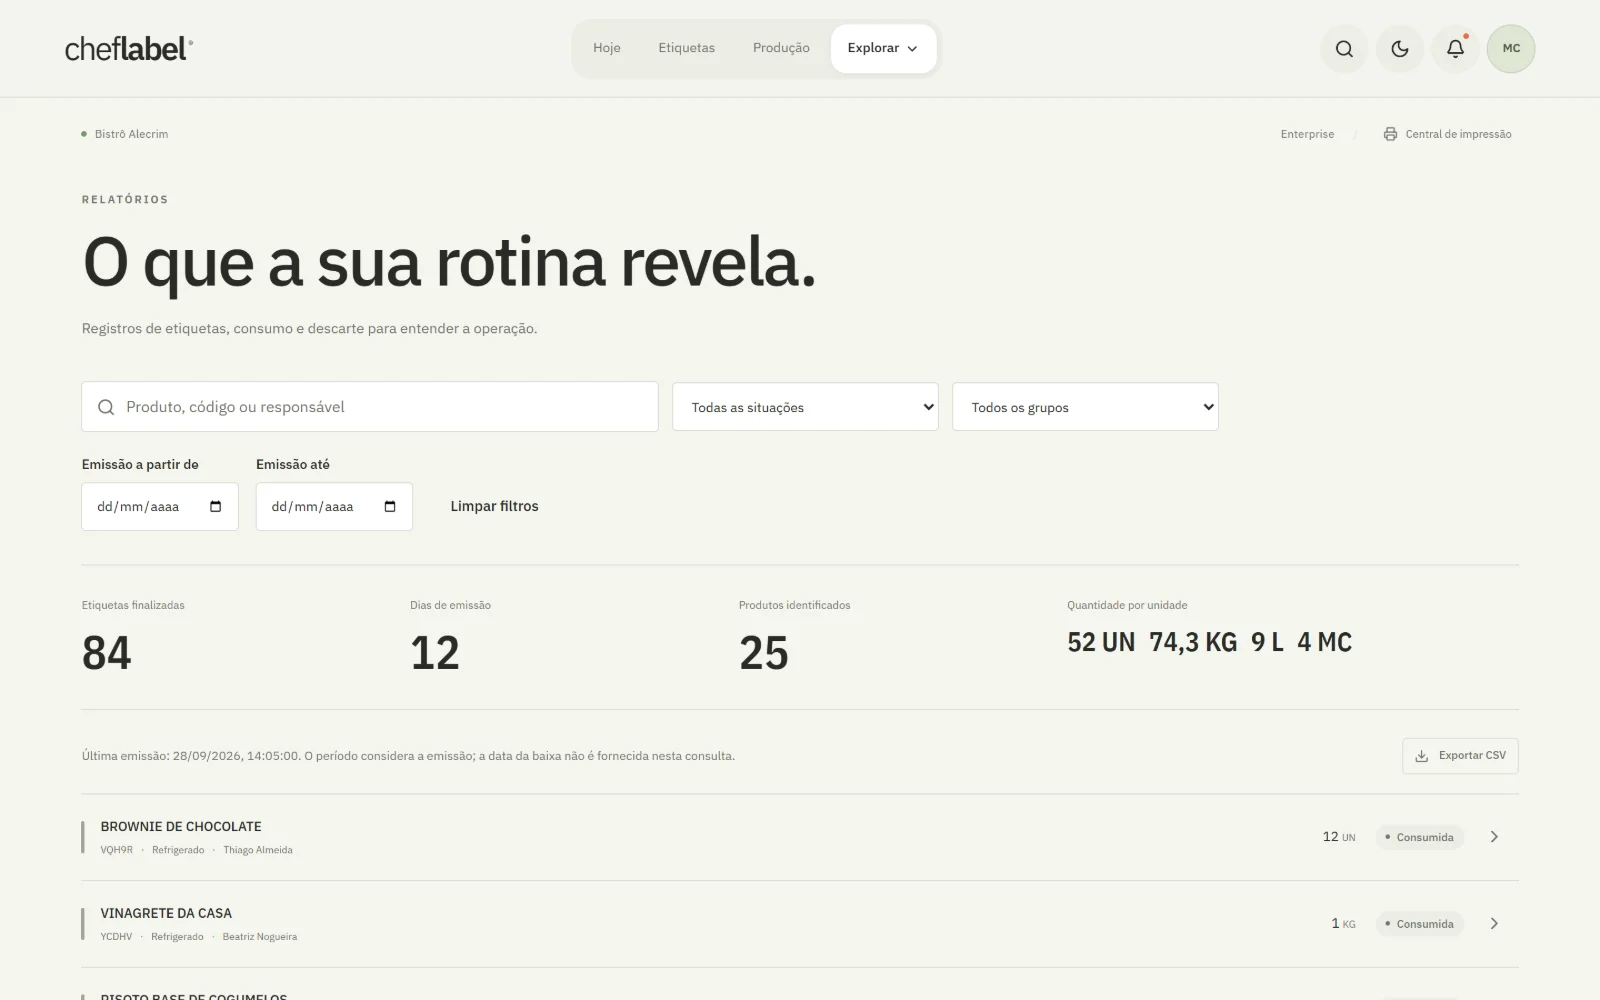Click the download icon in Exportar CSV
The width and height of the screenshot is (1600, 1000).
[x=1422, y=756]
